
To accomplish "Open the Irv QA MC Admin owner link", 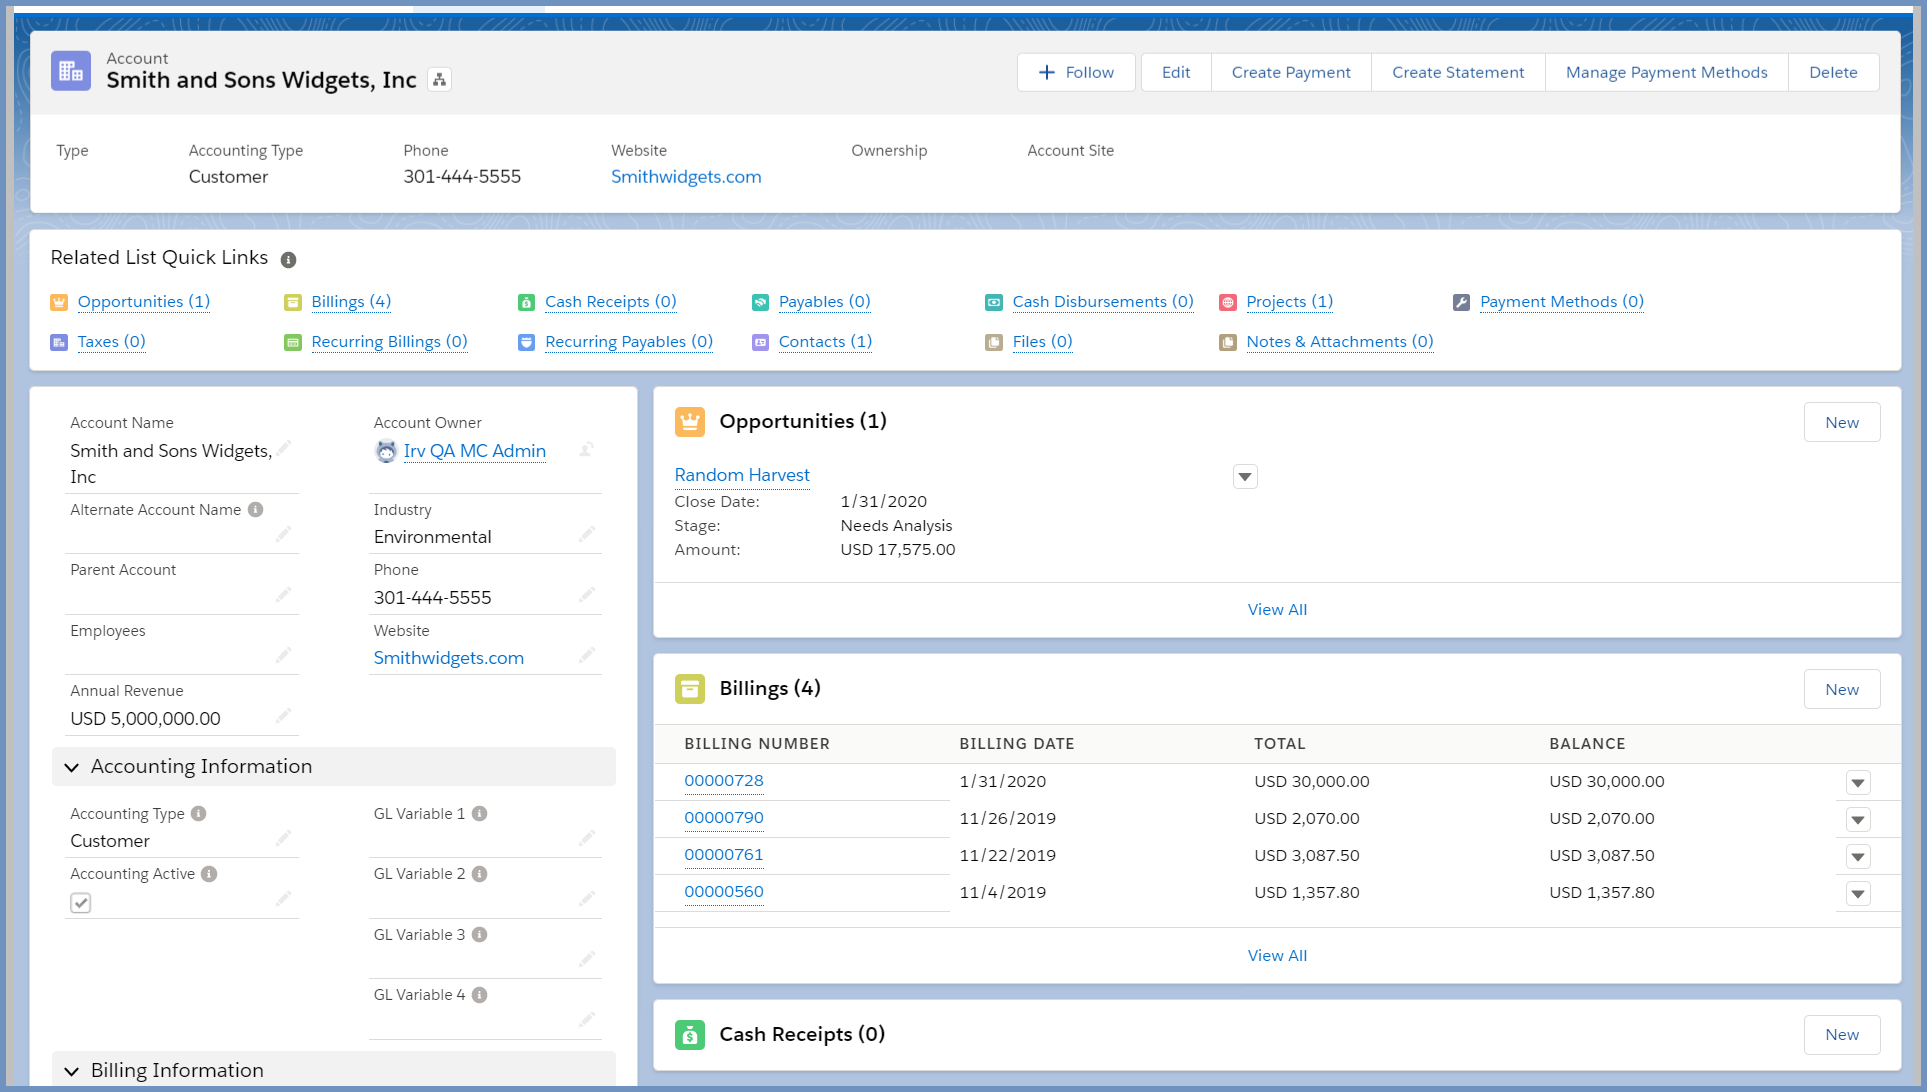I will tap(475, 451).
